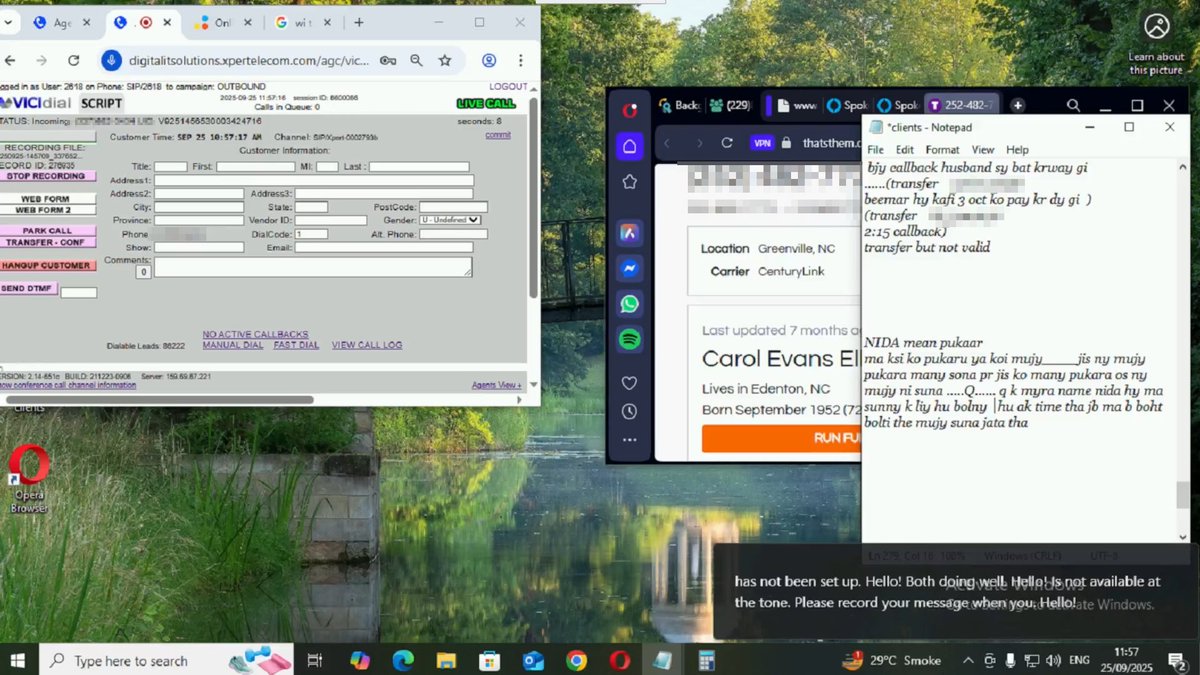The height and width of the screenshot is (675, 1200).
Task: Click TRANSFER - CONF button
Action: [47, 242]
